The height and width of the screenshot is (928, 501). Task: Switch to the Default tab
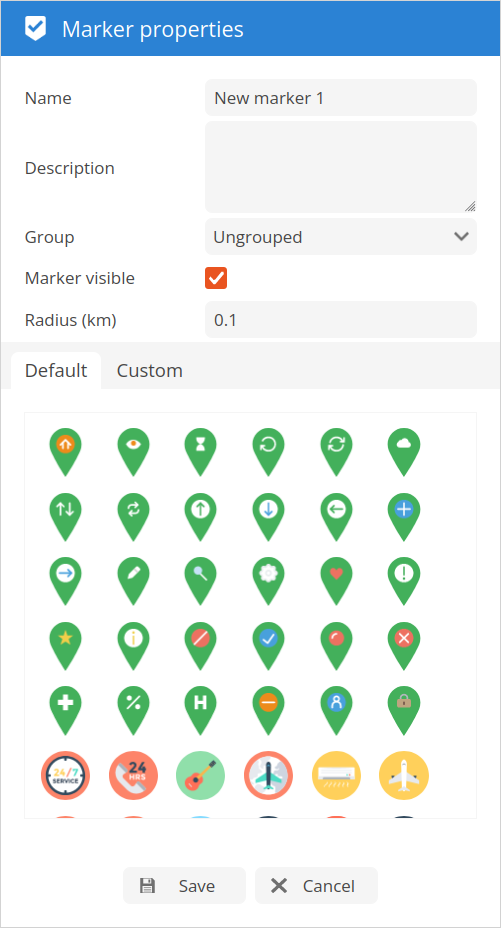56,370
